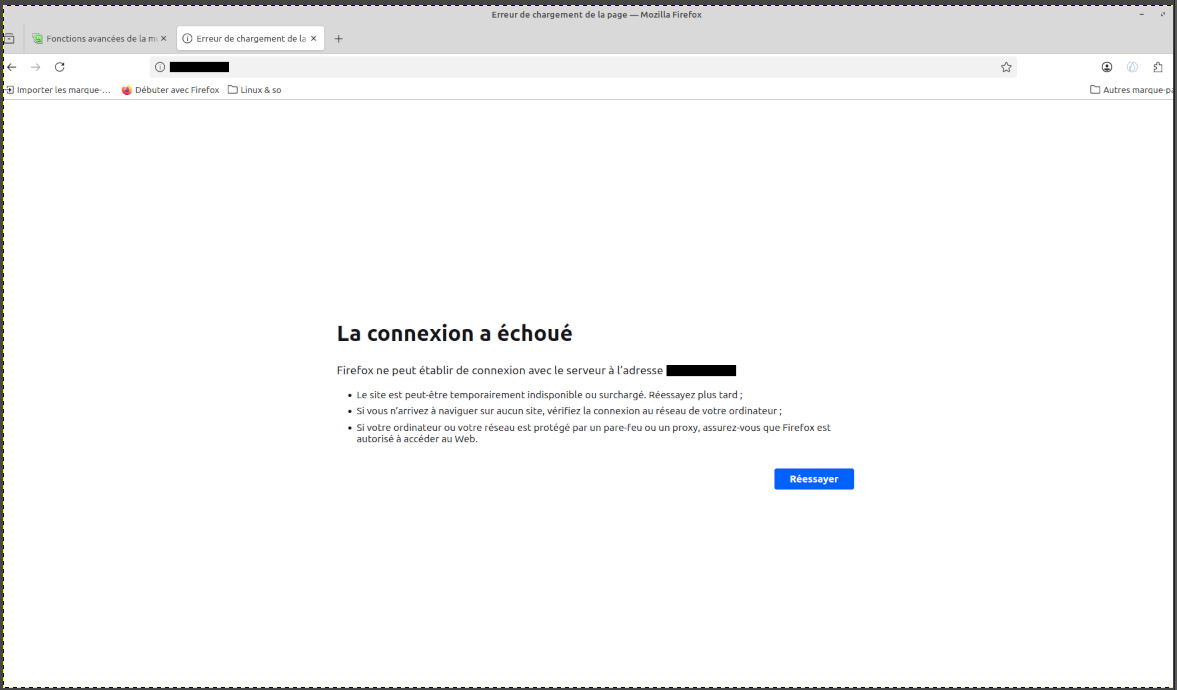Close the Erreur de chargement tab
This screenshot has height=690, width=1177.
coord(314,39)
